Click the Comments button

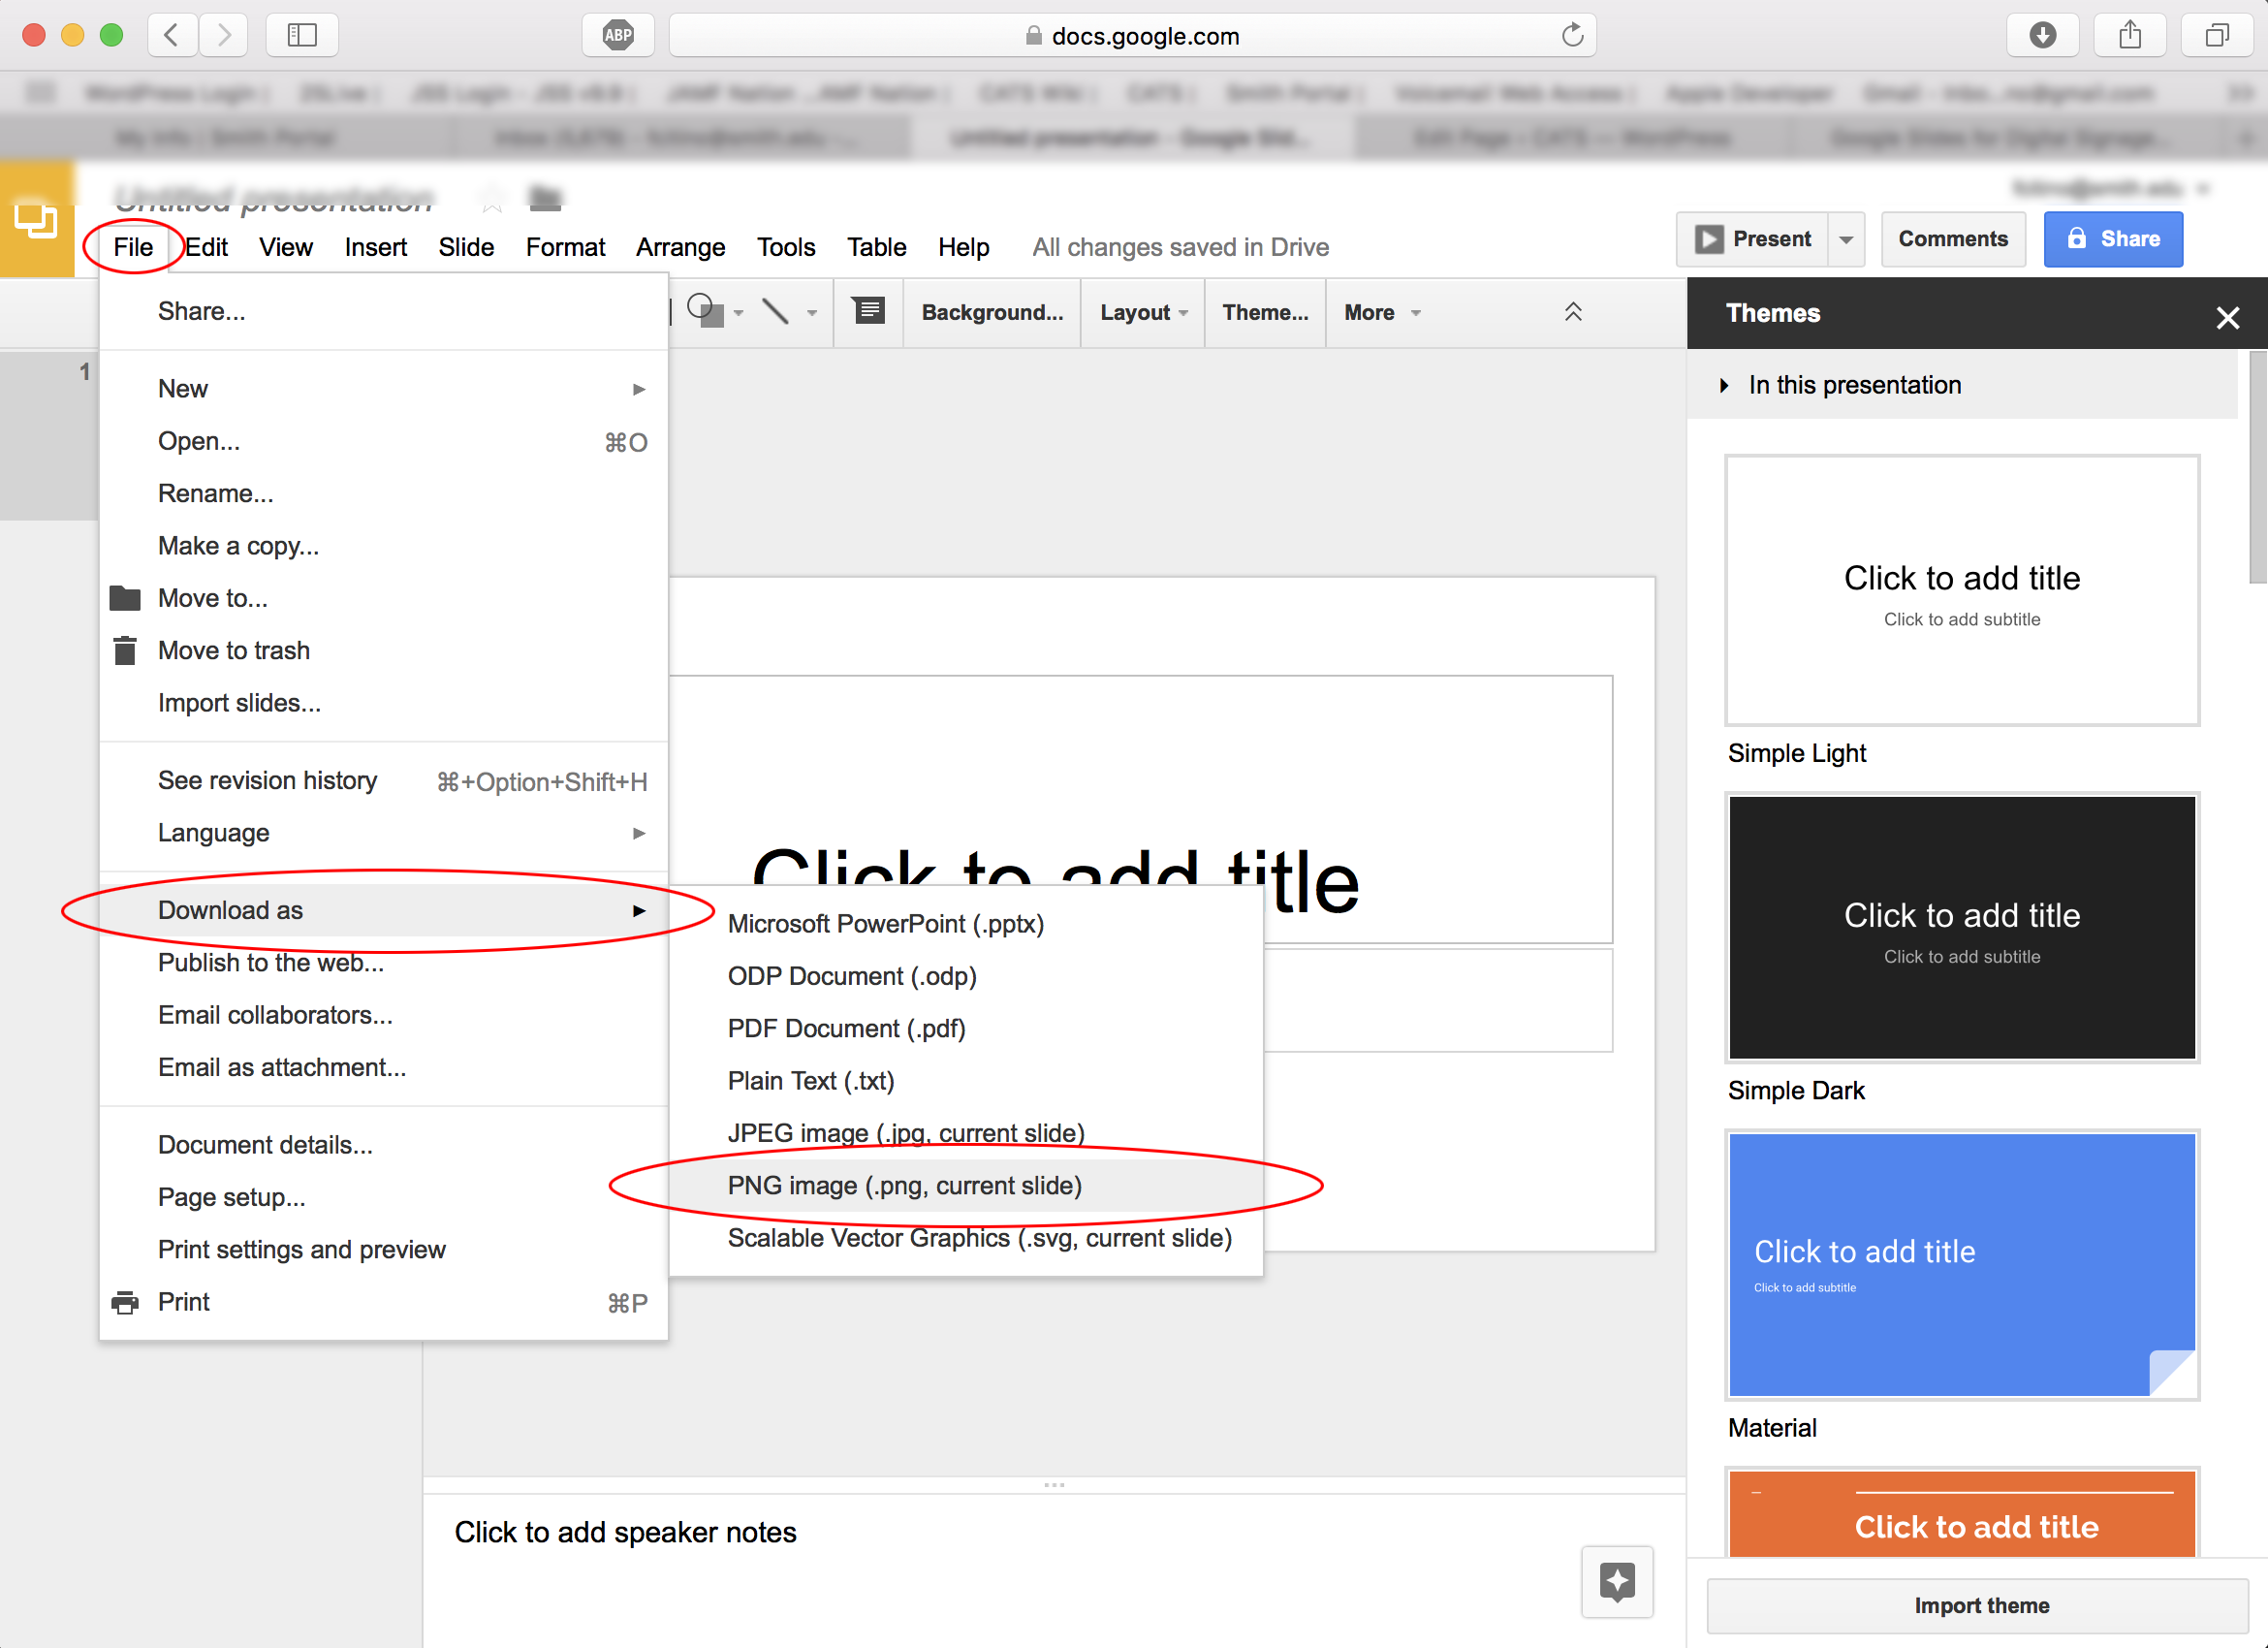[1952, 239]
